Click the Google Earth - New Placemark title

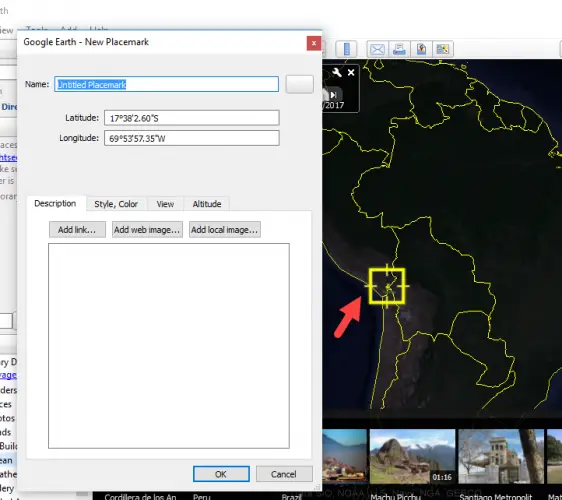click(x=86, y=42)
